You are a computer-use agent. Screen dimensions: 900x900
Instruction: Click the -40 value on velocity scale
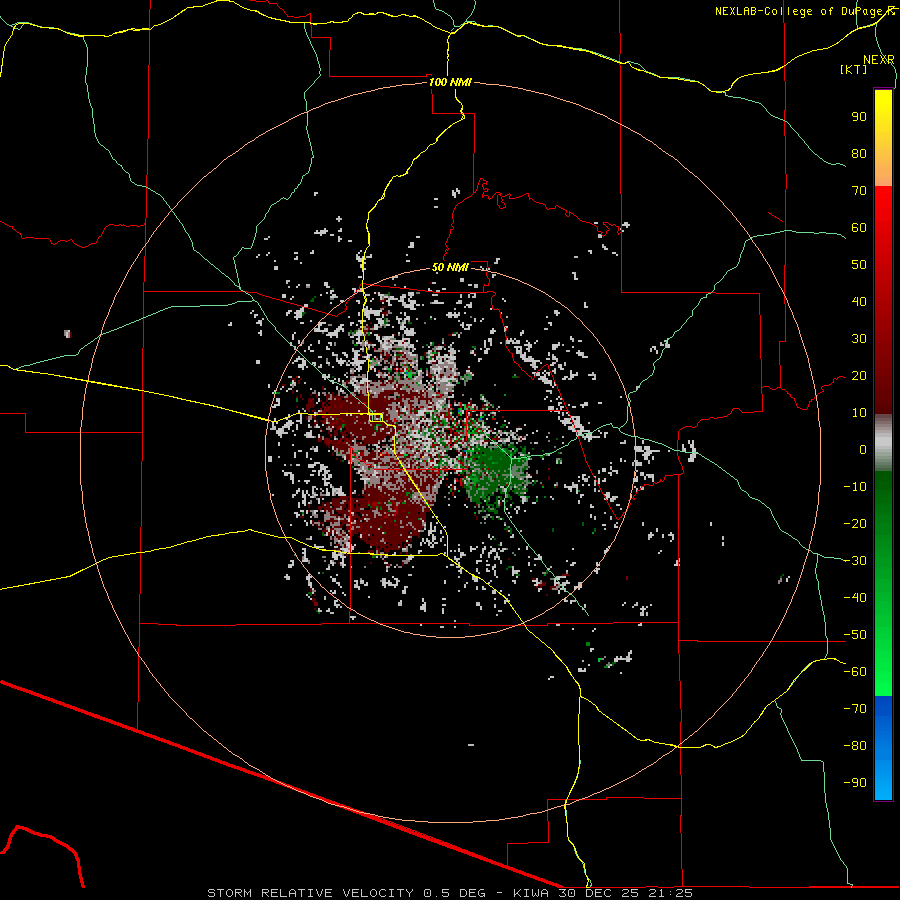click(x=855, y=598)
